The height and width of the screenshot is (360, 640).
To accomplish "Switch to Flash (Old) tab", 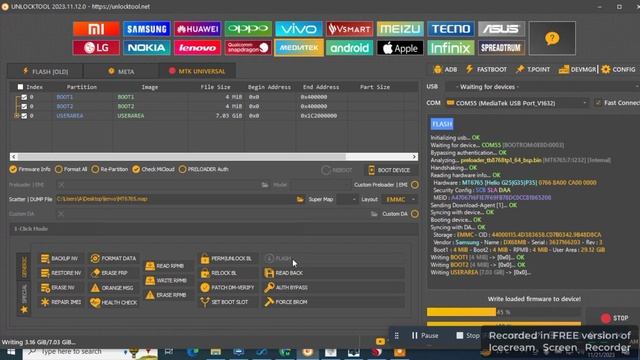I will [x=45, y=71].
